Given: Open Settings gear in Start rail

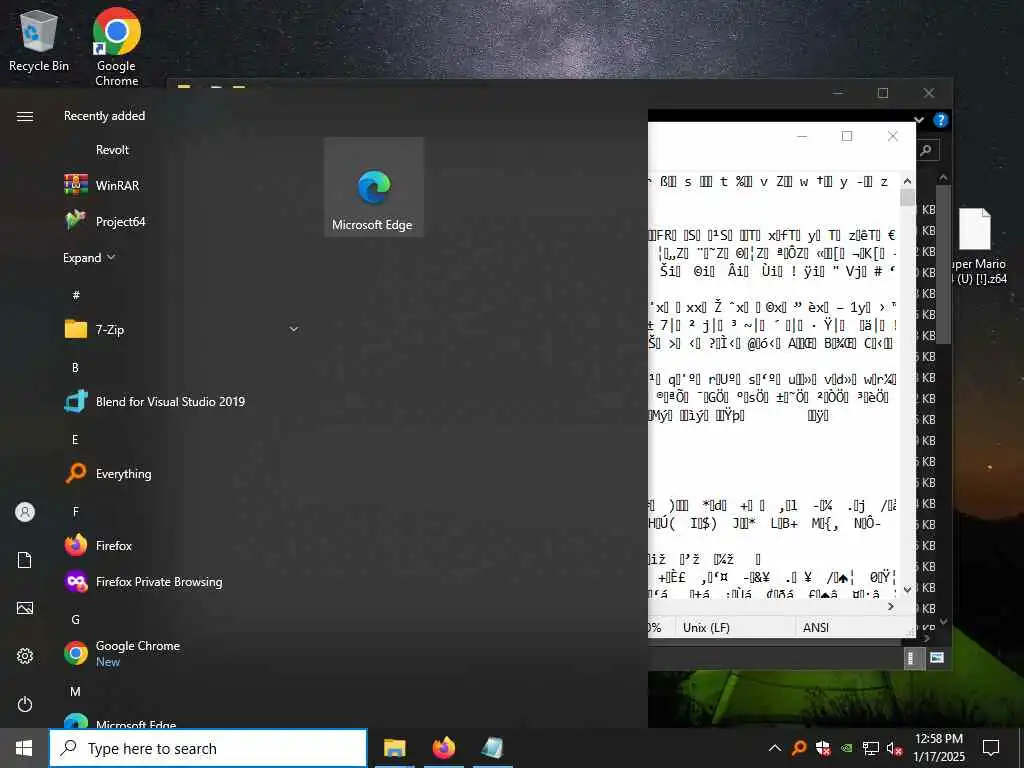Looking at the screenshot, I should click(x=25, y=656).
